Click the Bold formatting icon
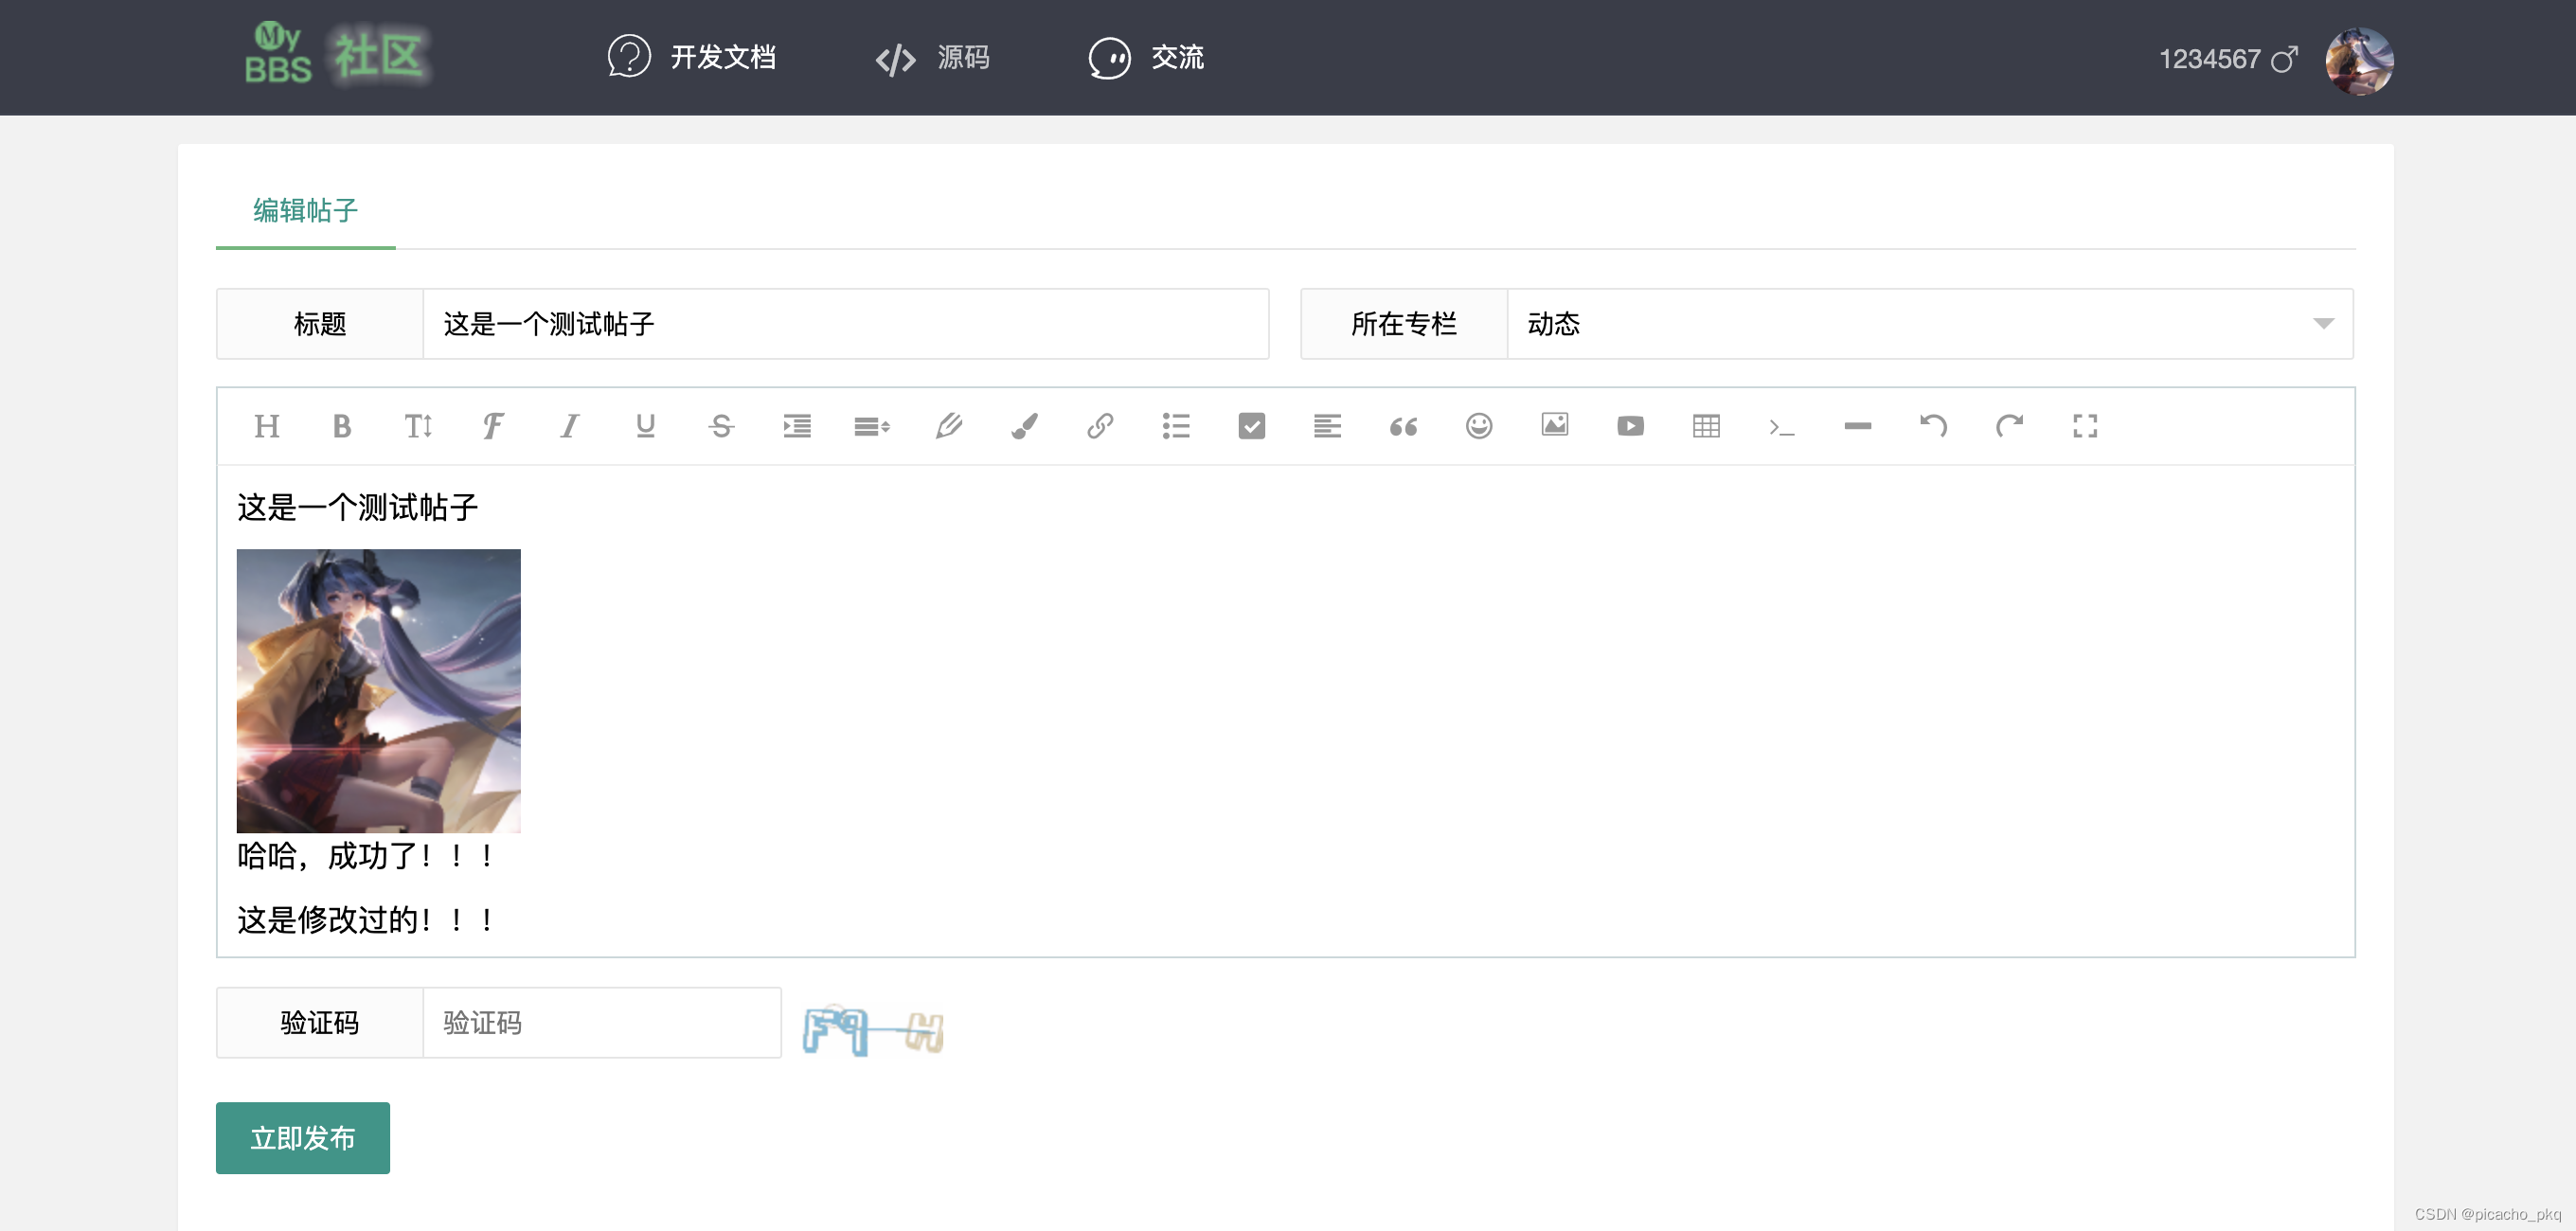The height and width of the screenshot is (1231, 2576). click(341, 426)
